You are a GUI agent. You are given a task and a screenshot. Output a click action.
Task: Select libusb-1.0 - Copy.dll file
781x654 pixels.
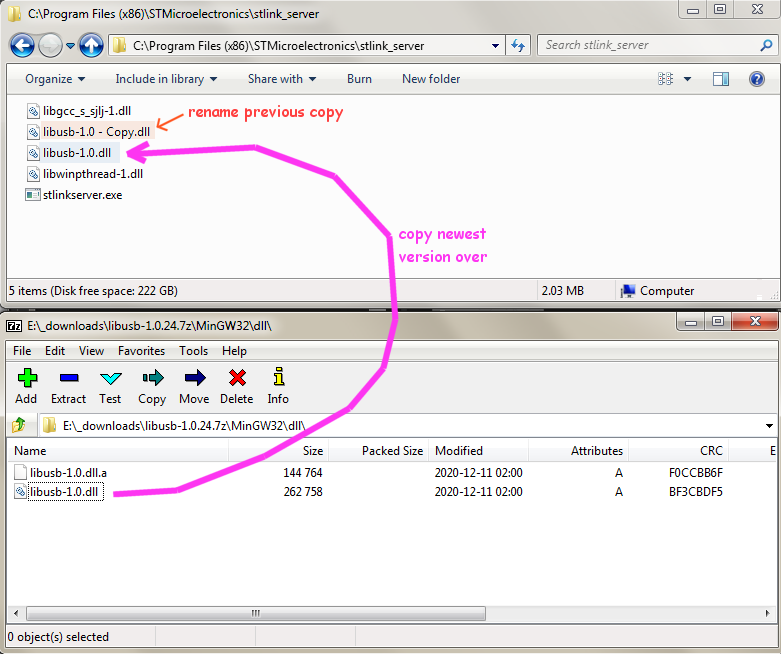pos(89,132)
